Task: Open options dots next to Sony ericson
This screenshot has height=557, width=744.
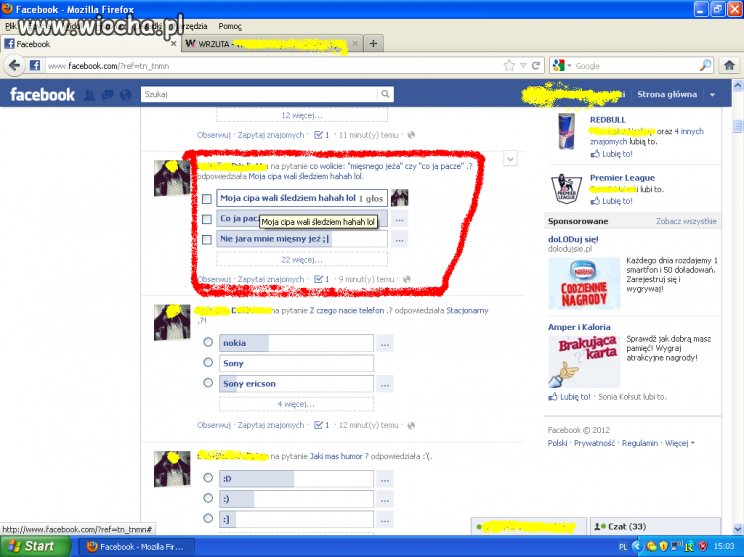Action: [385, 384]
